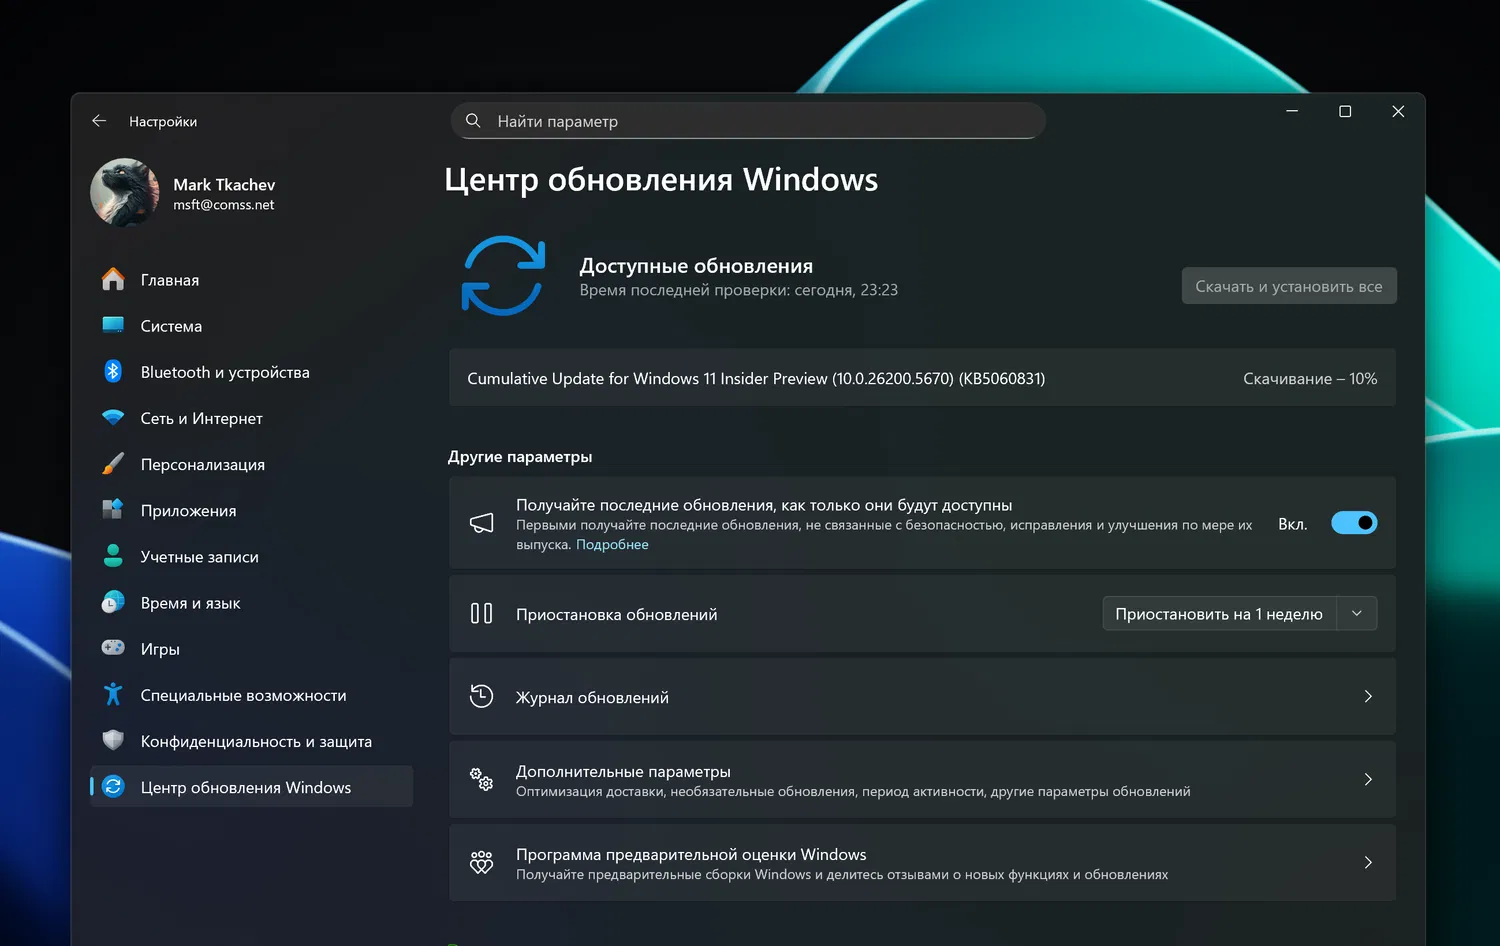The width and height of the screenshot is (1500, 946).
Task: Select Персонализация in the sidebar
Action: point(251,464)
